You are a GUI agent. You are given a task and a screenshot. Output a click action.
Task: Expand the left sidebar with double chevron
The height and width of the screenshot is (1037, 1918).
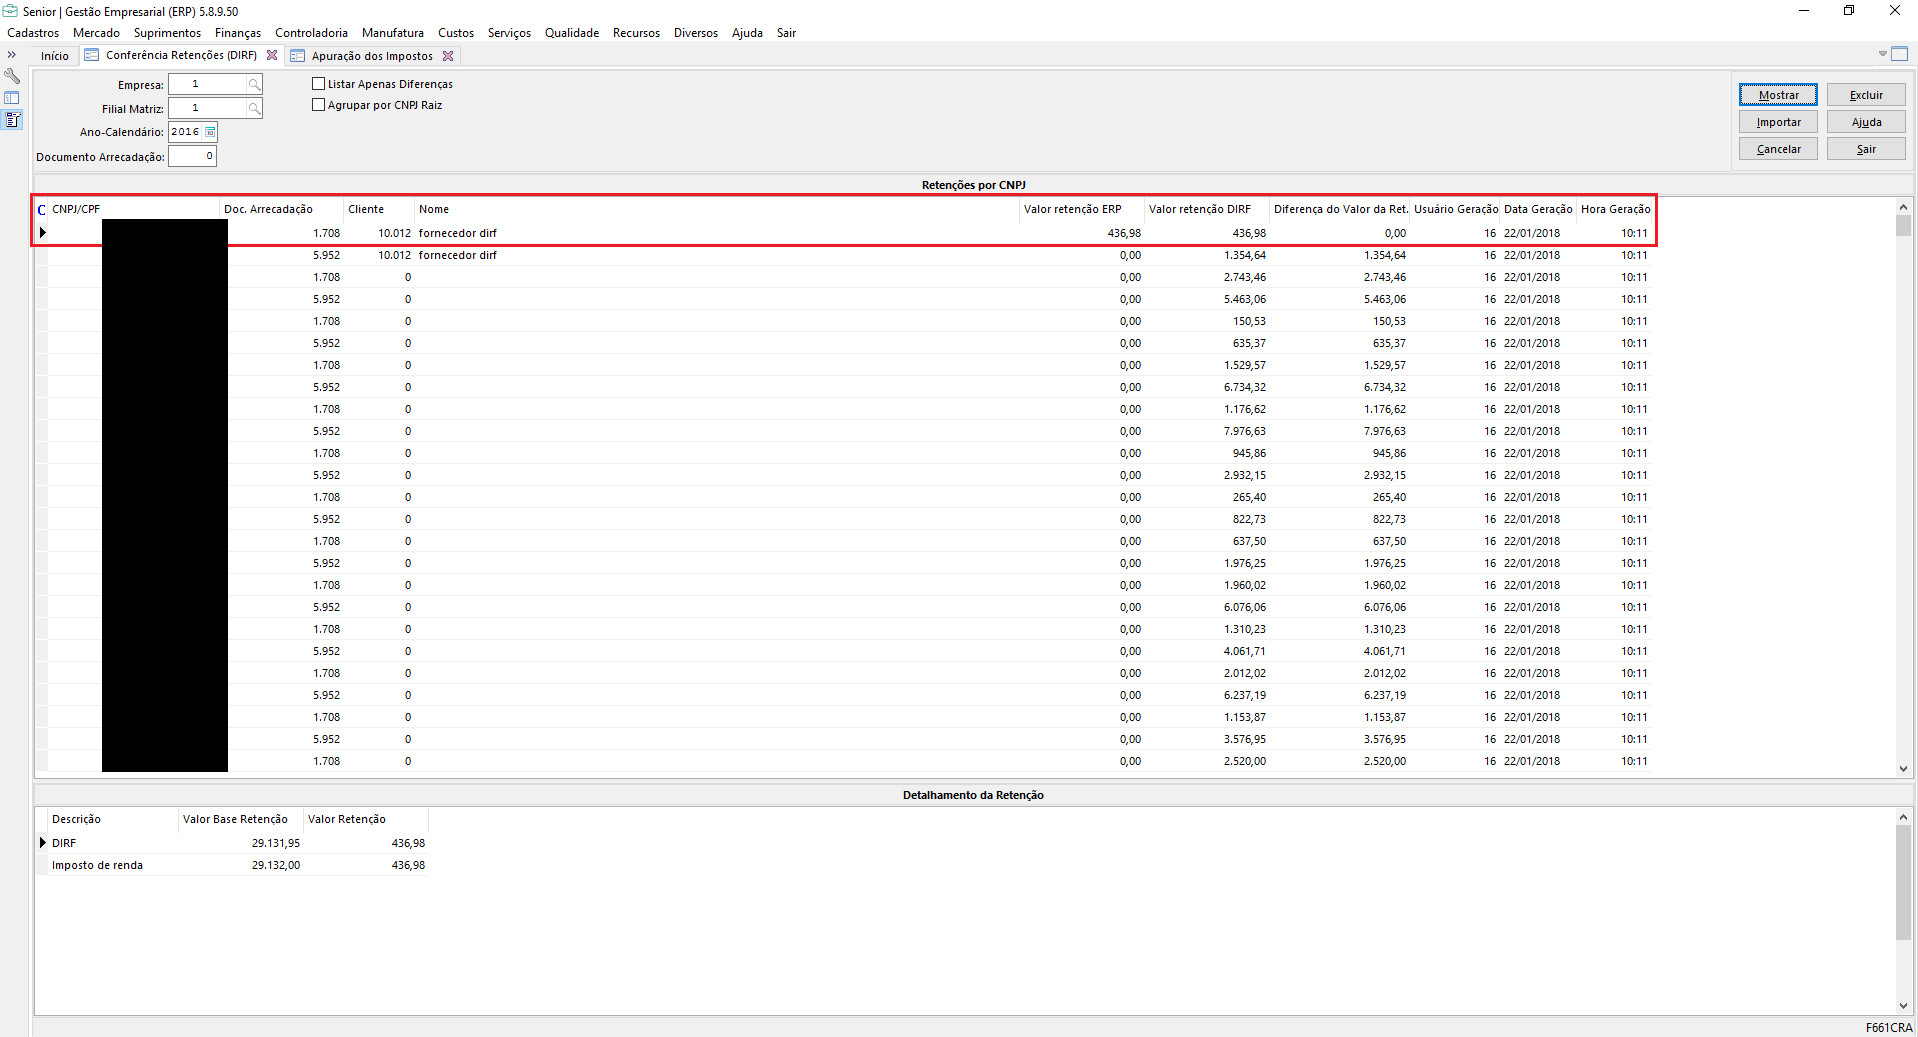click(x=12, y=55)
